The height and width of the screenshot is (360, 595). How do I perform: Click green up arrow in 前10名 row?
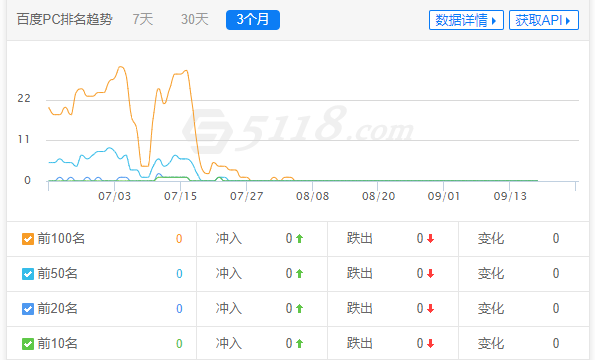coord(299,343)
